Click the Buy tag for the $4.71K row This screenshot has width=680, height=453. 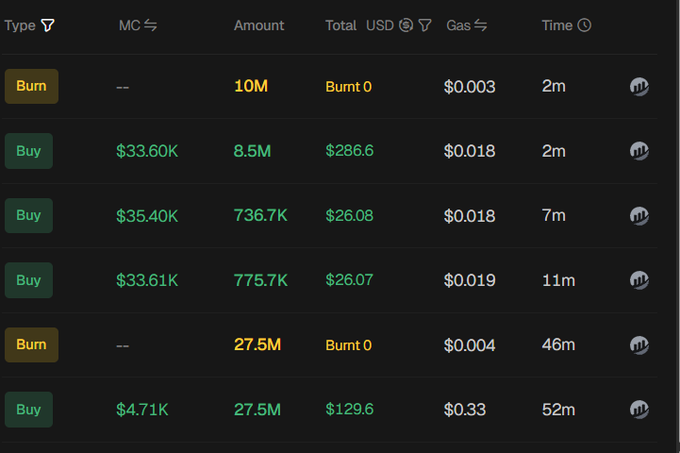[29, 410]
